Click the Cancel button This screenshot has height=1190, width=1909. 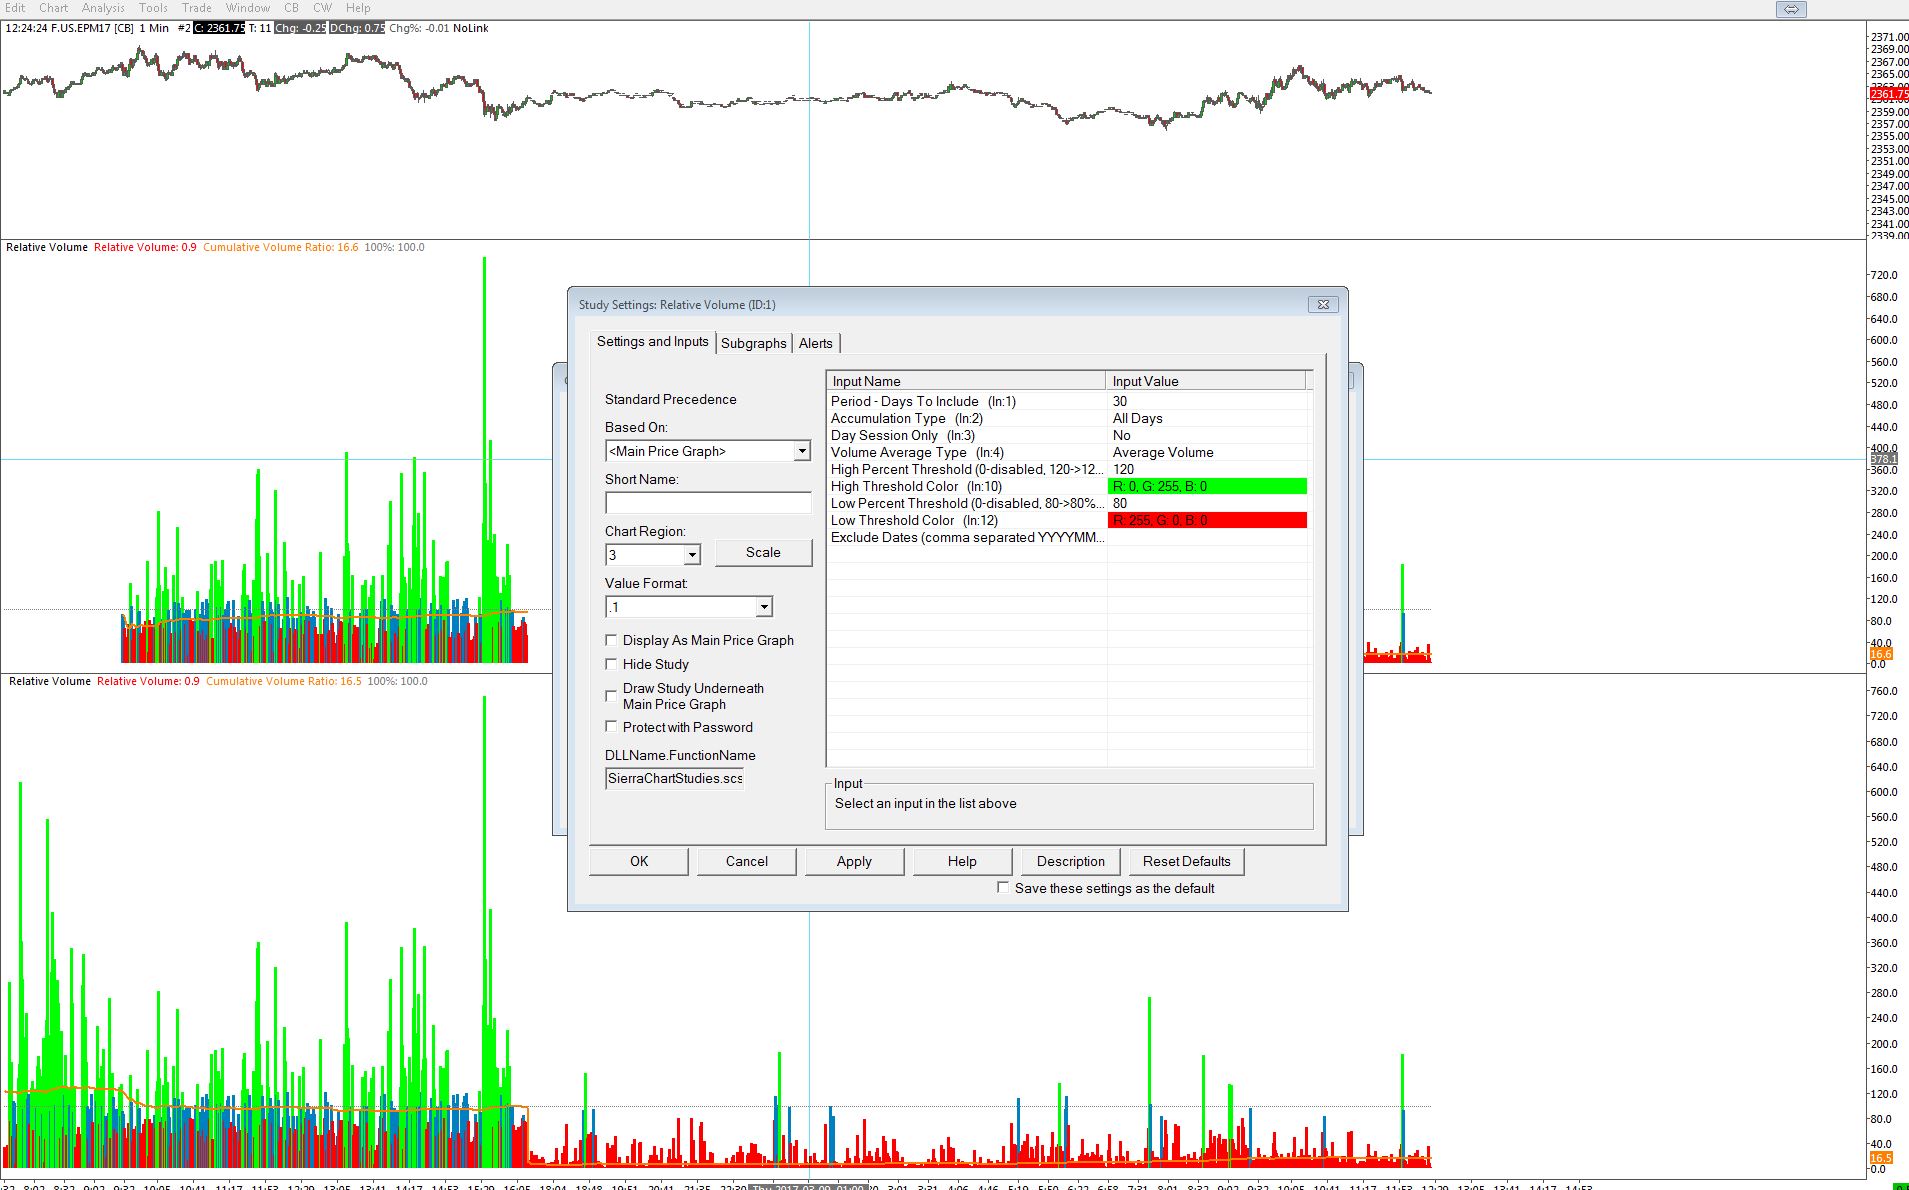point(747,862)
